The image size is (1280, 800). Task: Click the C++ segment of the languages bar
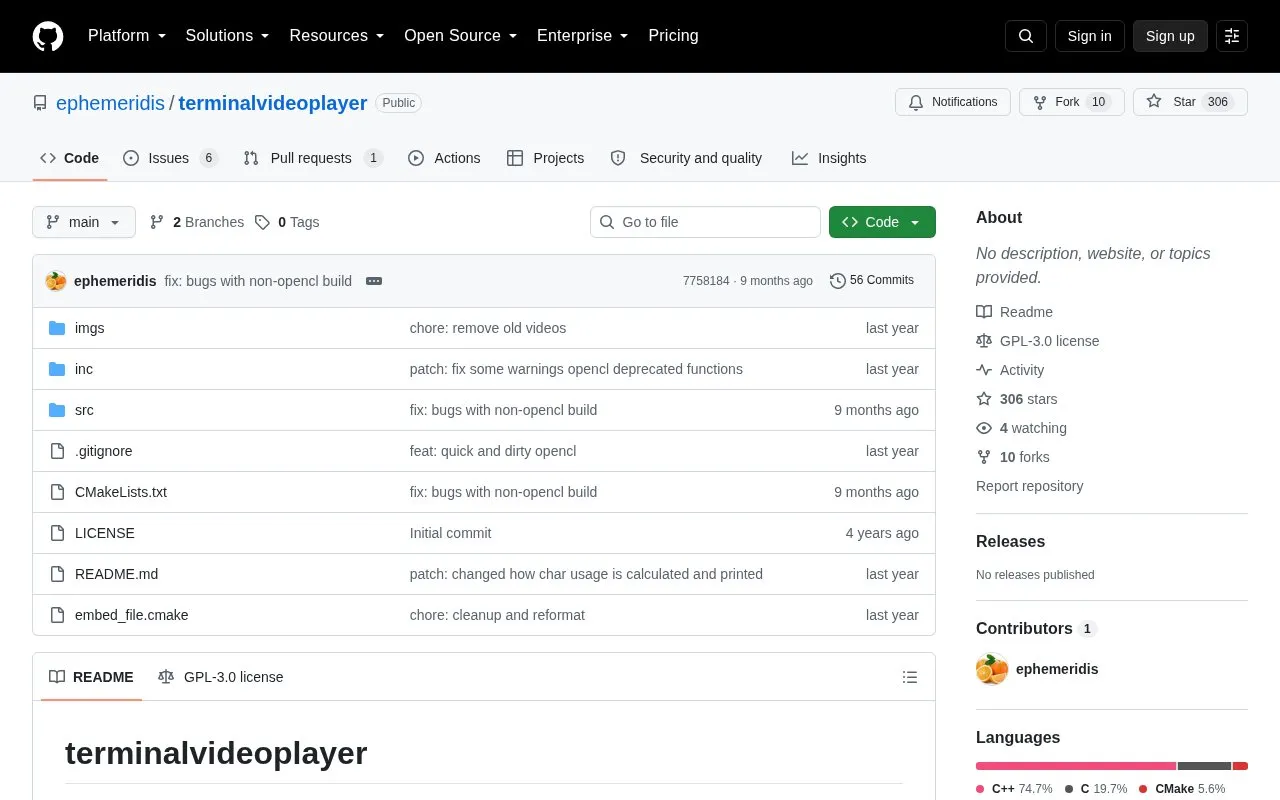(1076, 766)
